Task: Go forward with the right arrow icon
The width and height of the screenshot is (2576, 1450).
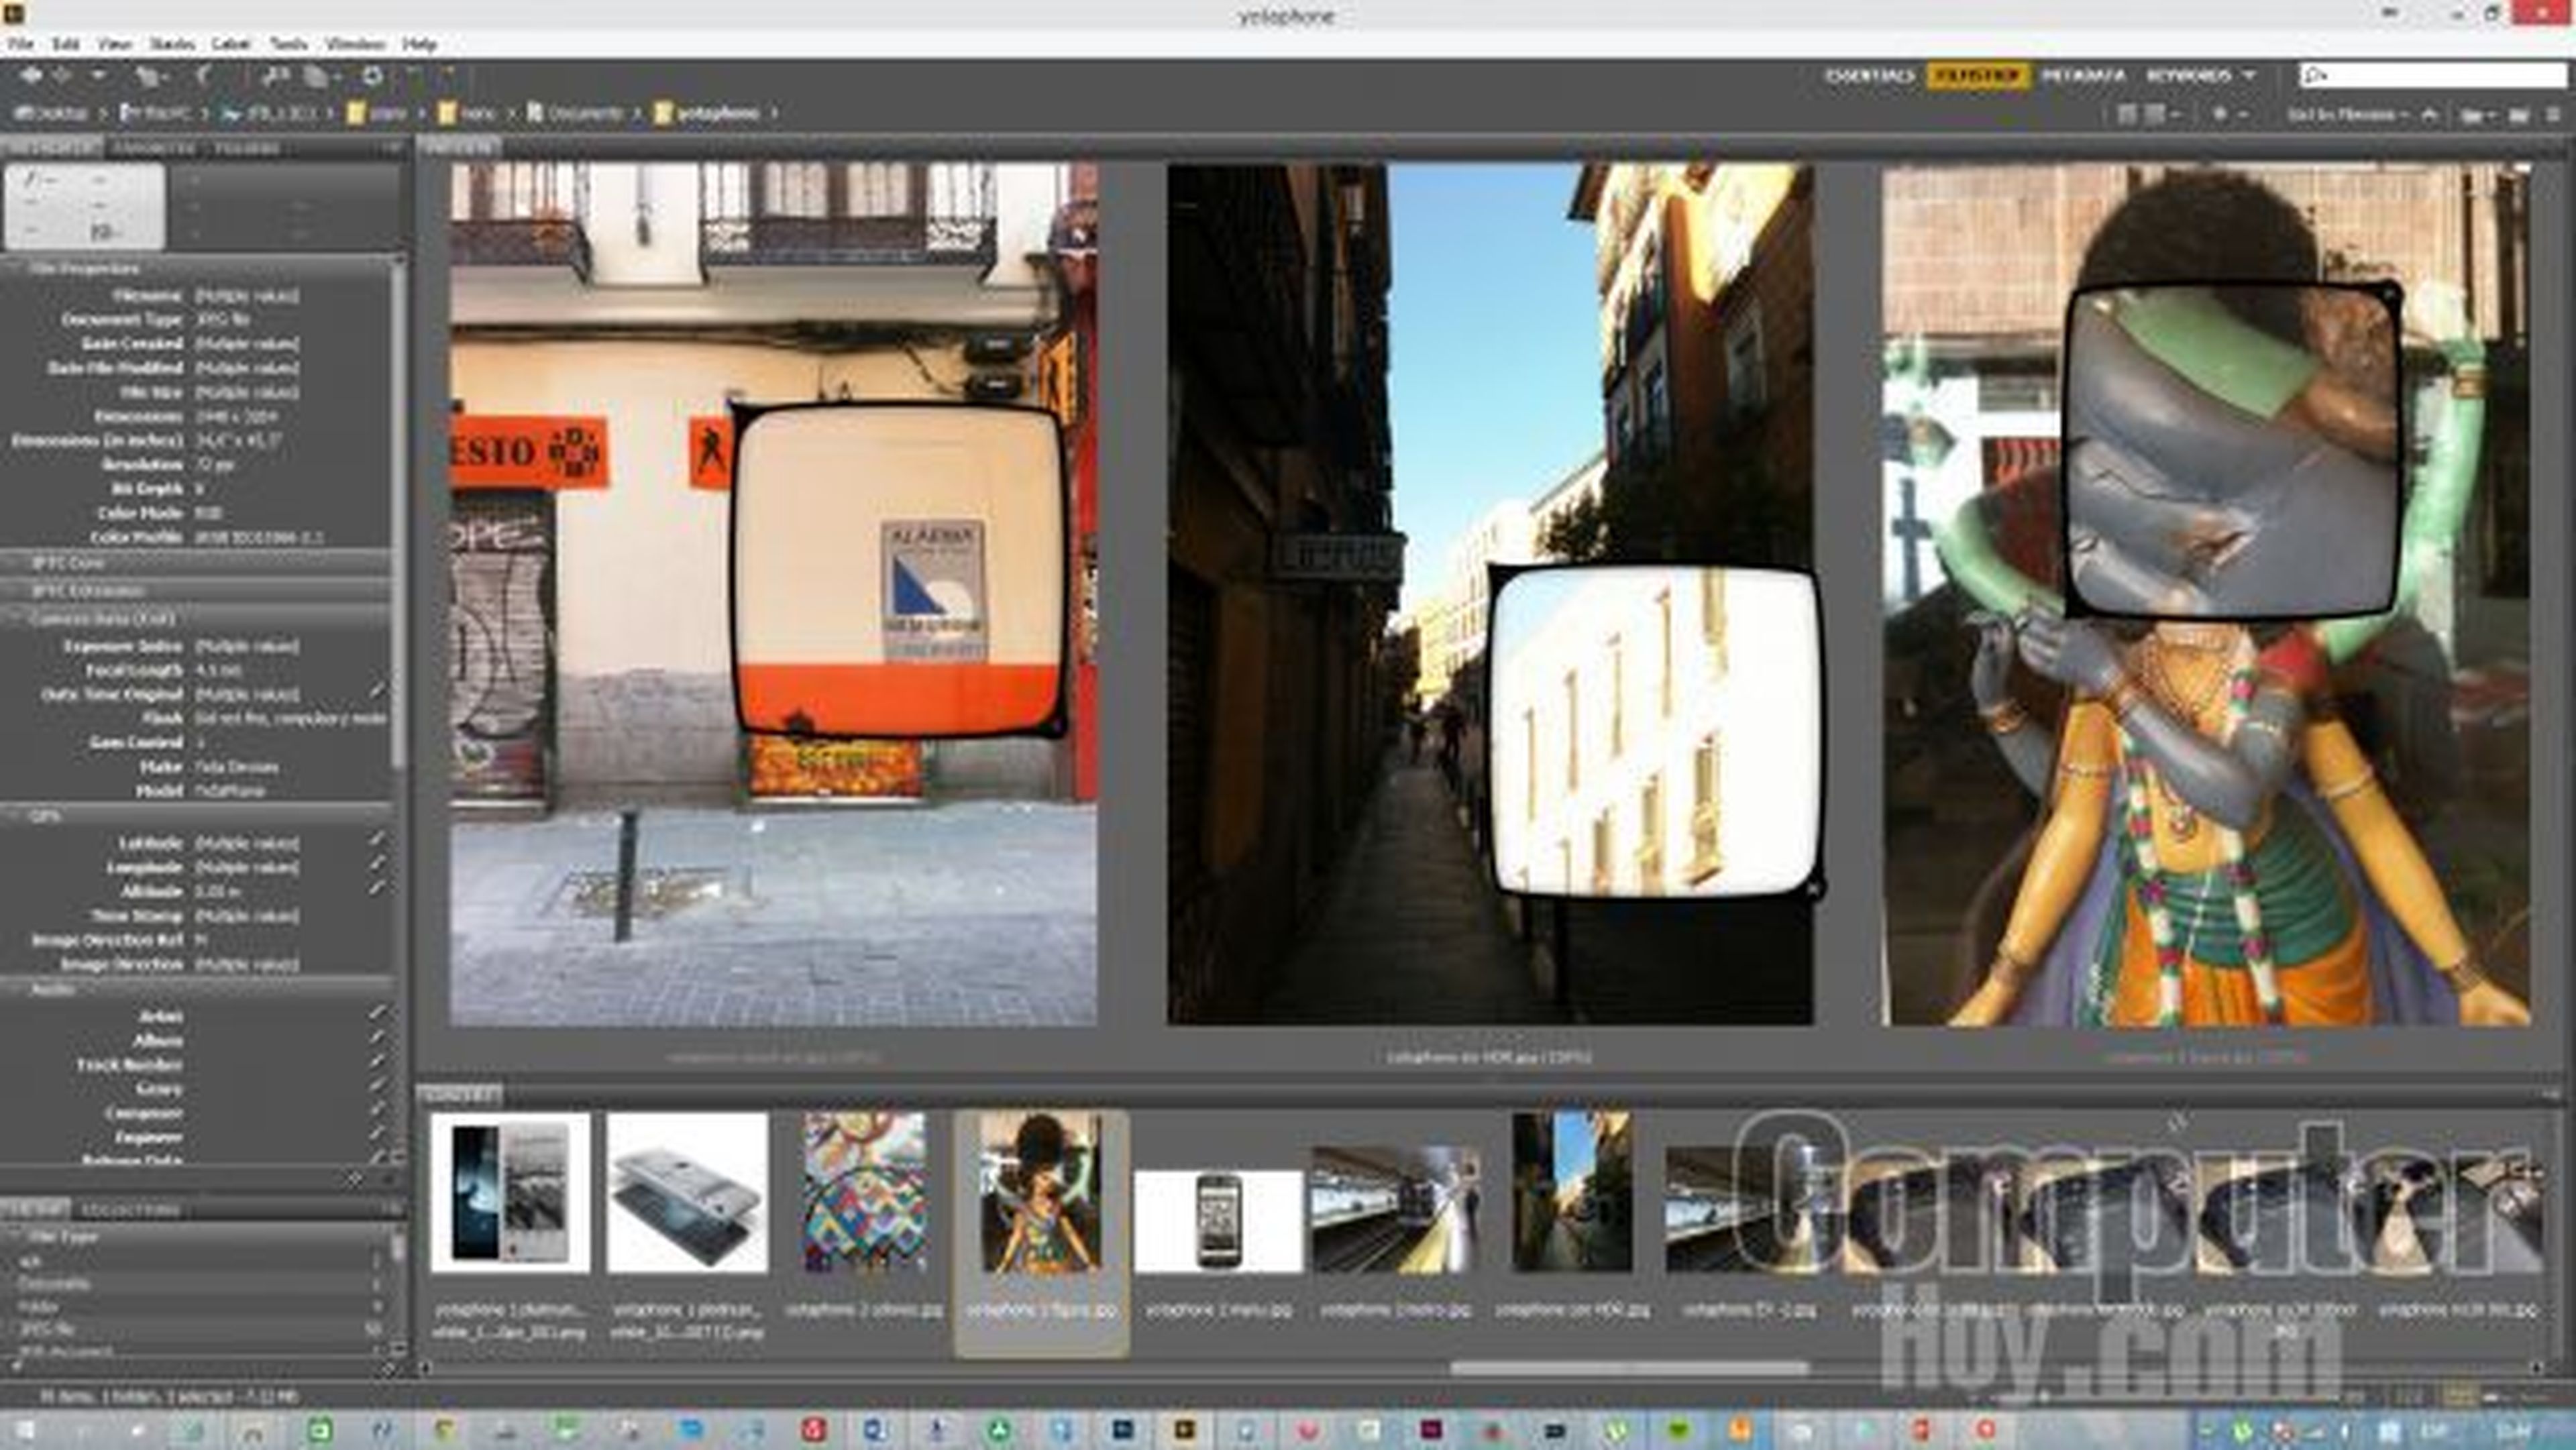Action: coord(62,75)
